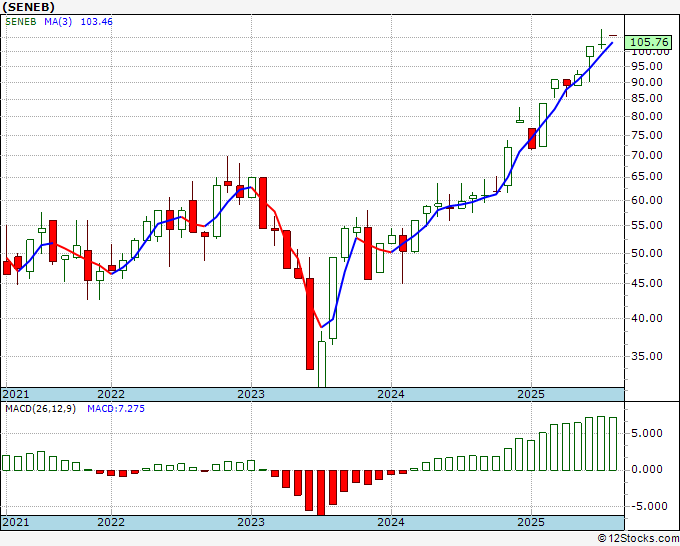Viewport: 680px width, 546px height.
Task: Click the 65.00 price axis label
Action: tap(647, 177)
